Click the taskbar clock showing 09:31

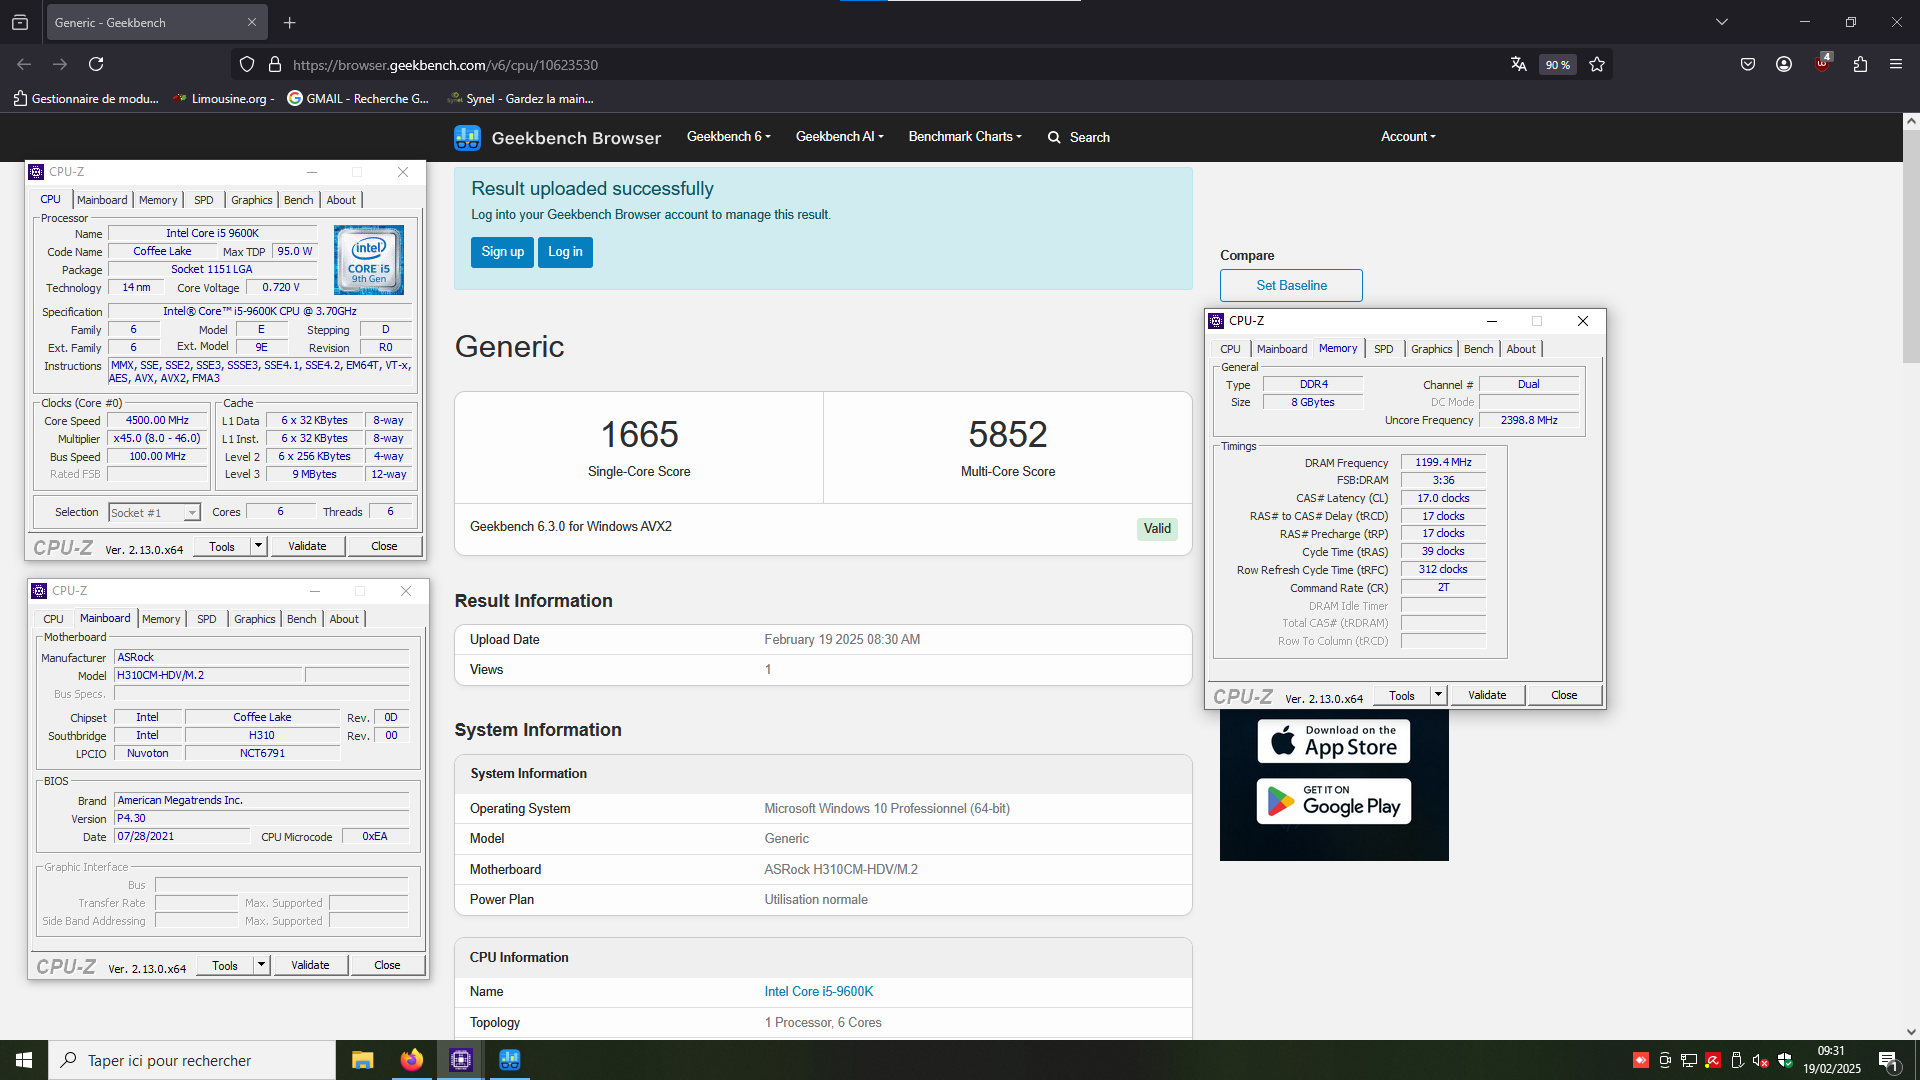coord(1832,1060)
